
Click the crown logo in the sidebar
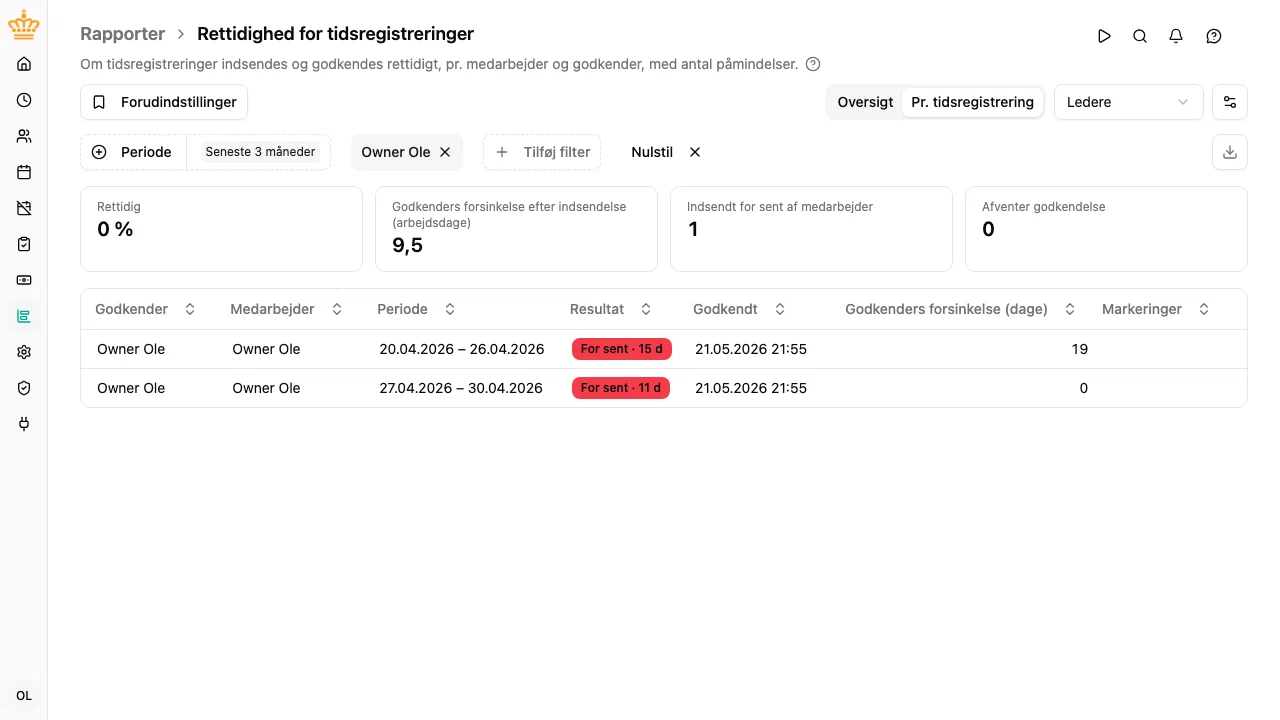pos(24,26)
